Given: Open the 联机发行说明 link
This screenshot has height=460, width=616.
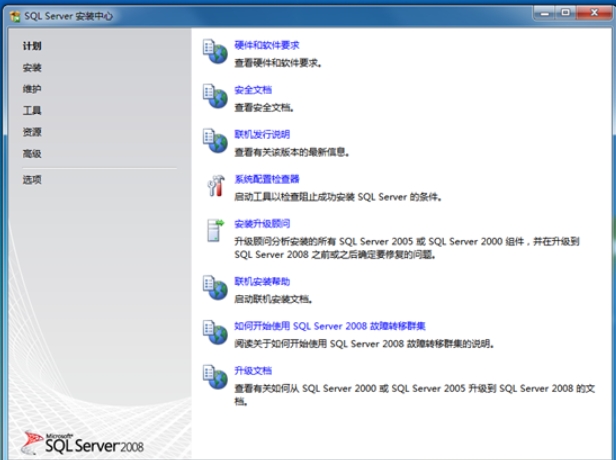Looking at the screenshot, I should 262,135.
